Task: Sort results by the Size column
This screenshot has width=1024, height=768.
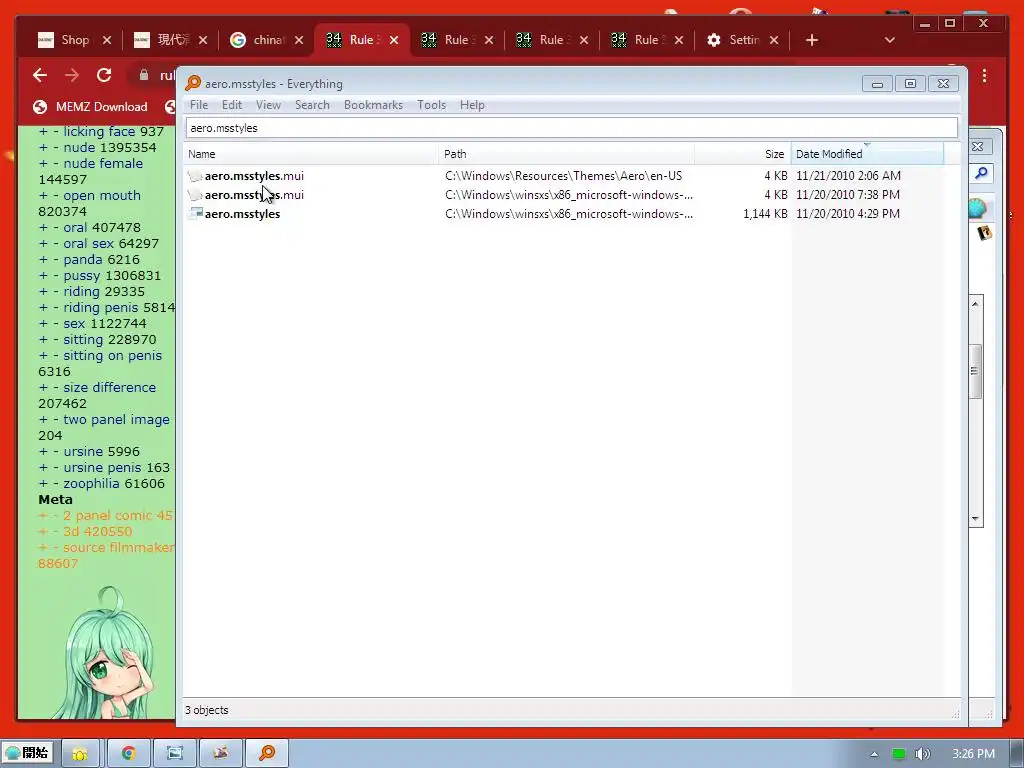Action: (743, 154)
